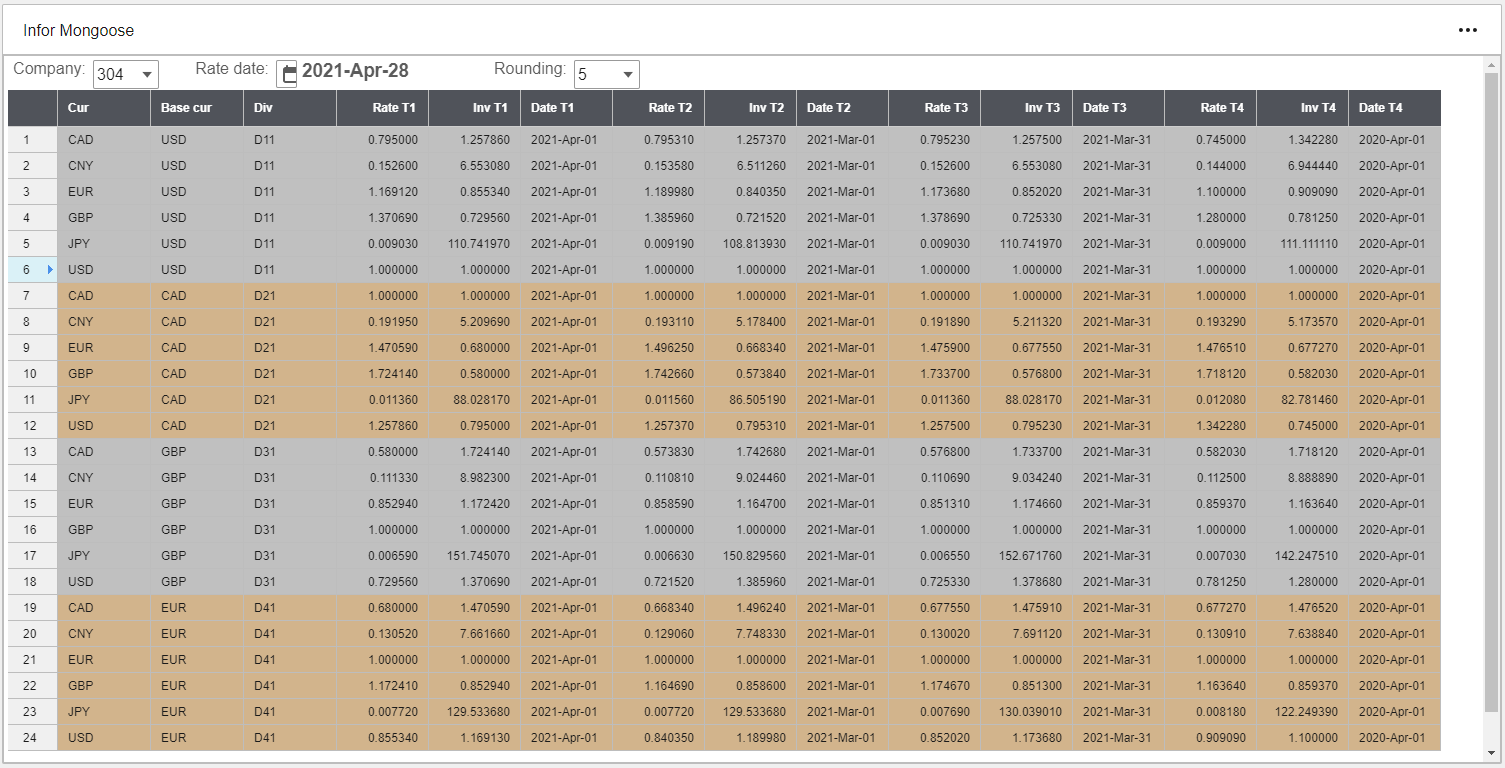Screen dimensions: 1505x768
Task: Click Rate T1 value 0.191950 in row 8
Action: (383, 321)
